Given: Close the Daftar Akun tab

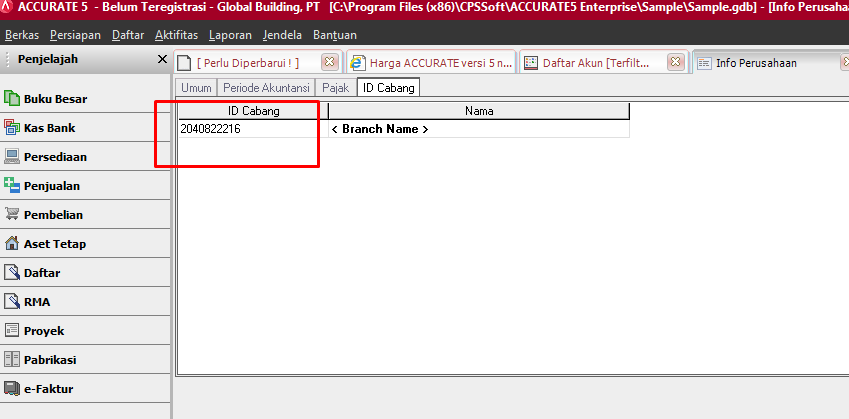Looking at the screenshot, I should 676,62.
